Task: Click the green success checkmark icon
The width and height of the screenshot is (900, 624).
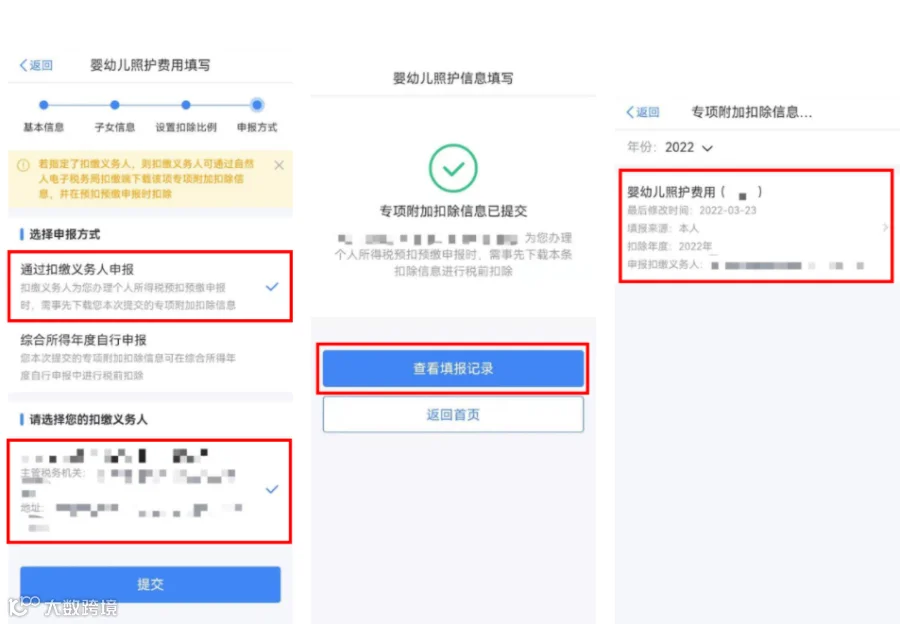Action: [x=453, y=168]
